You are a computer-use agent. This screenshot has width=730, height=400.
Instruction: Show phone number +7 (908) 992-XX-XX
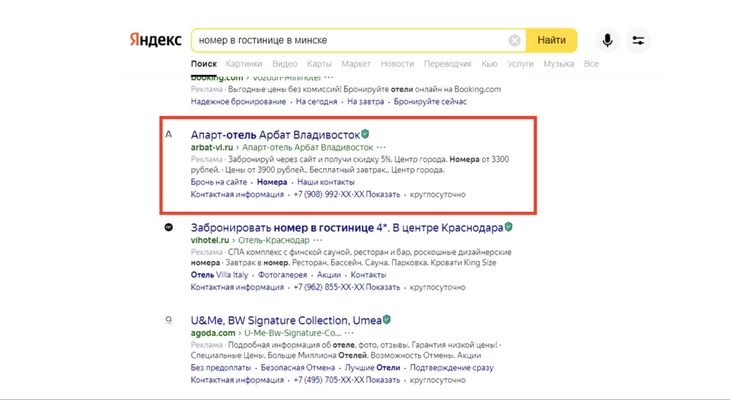[347, 195]
